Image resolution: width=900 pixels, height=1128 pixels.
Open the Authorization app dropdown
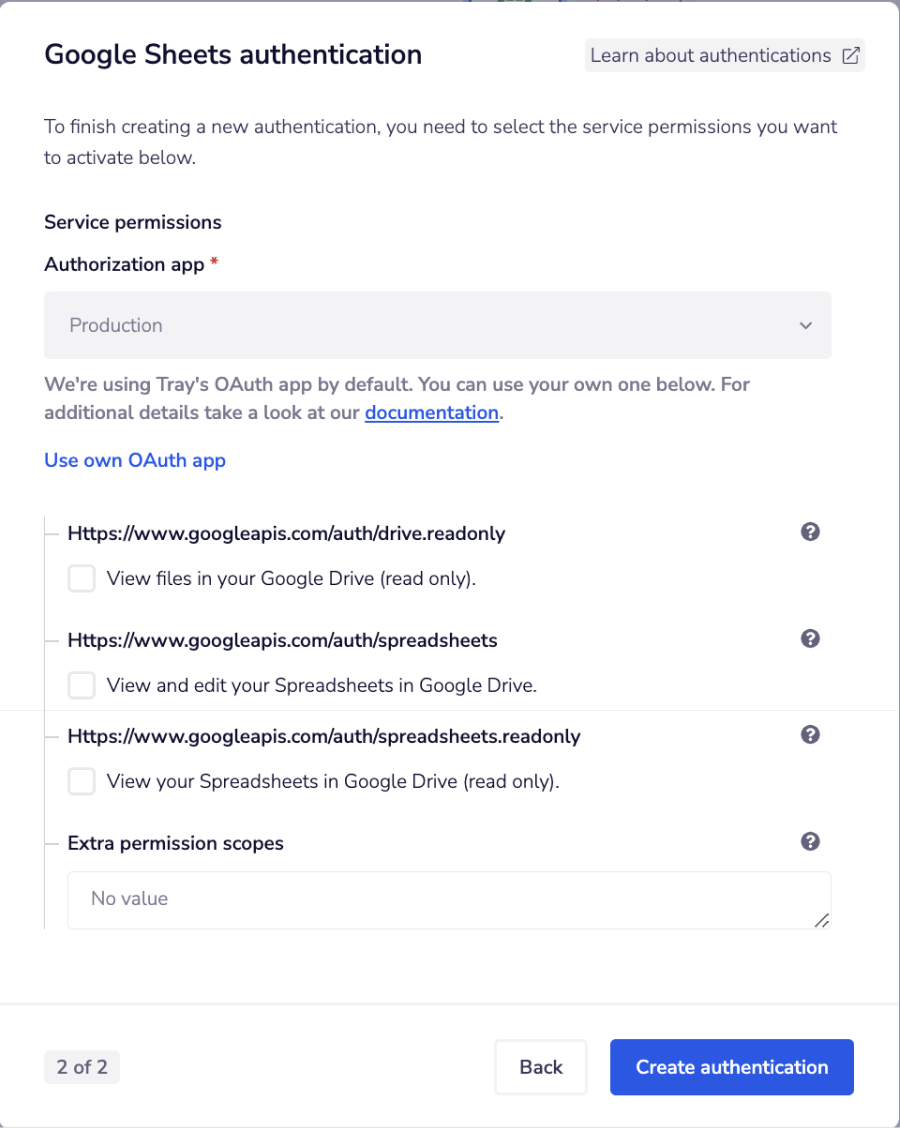tap(437, 325)
